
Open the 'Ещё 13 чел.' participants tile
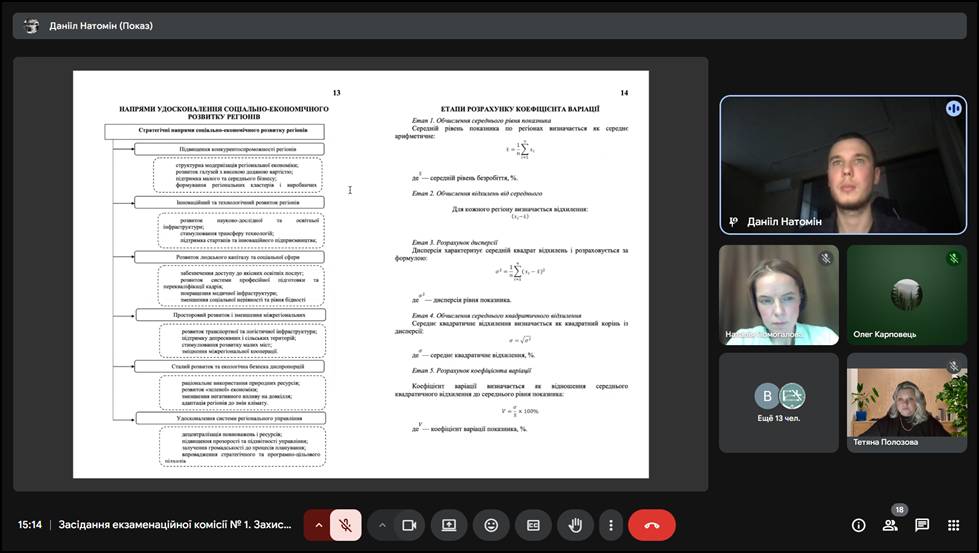[x=778, y=402]
